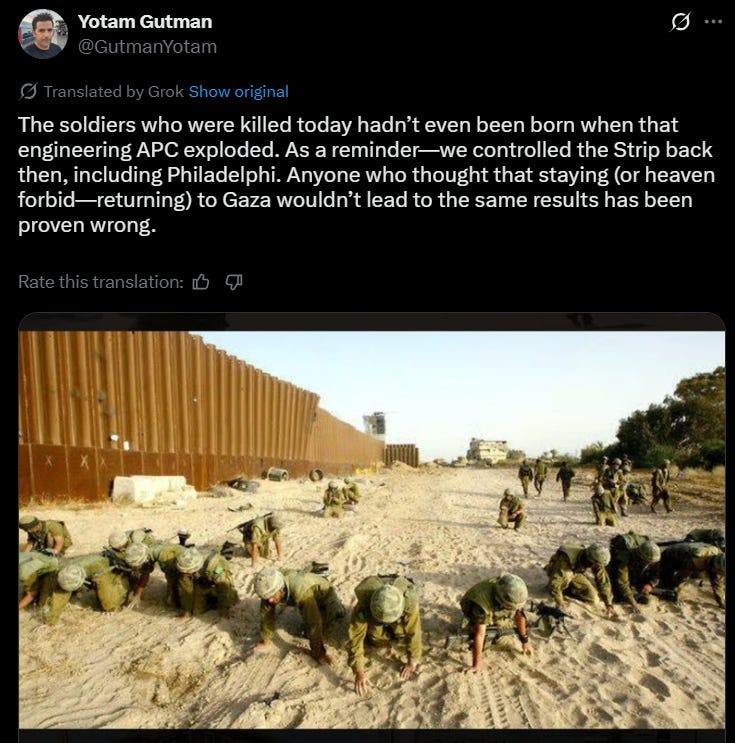
Task: Open the attached soldiers photo
Action: tap(372, 527)
